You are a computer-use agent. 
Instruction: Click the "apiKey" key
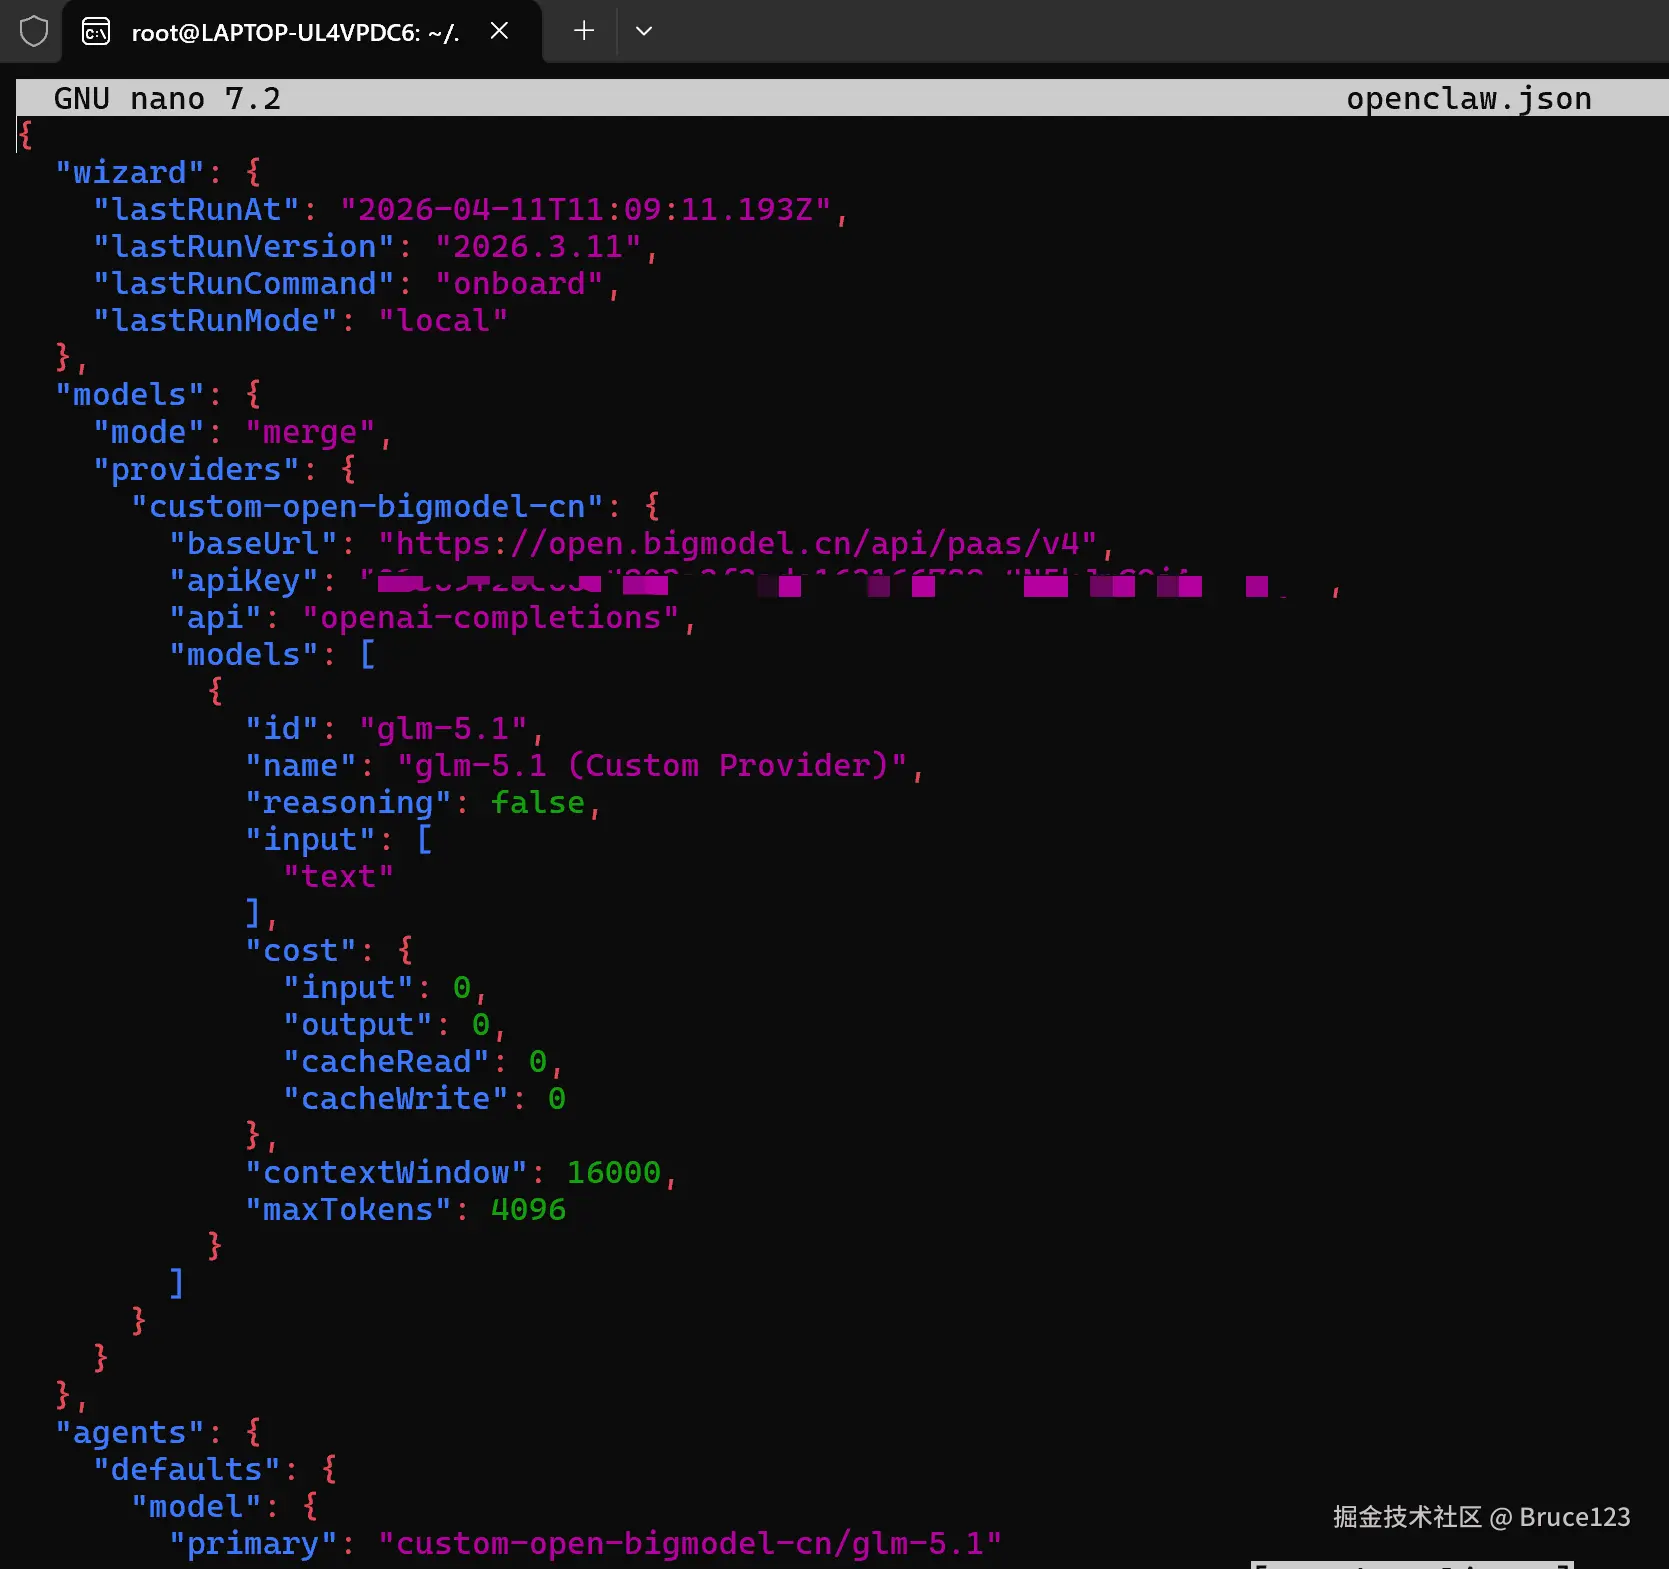tap(243, 580)
